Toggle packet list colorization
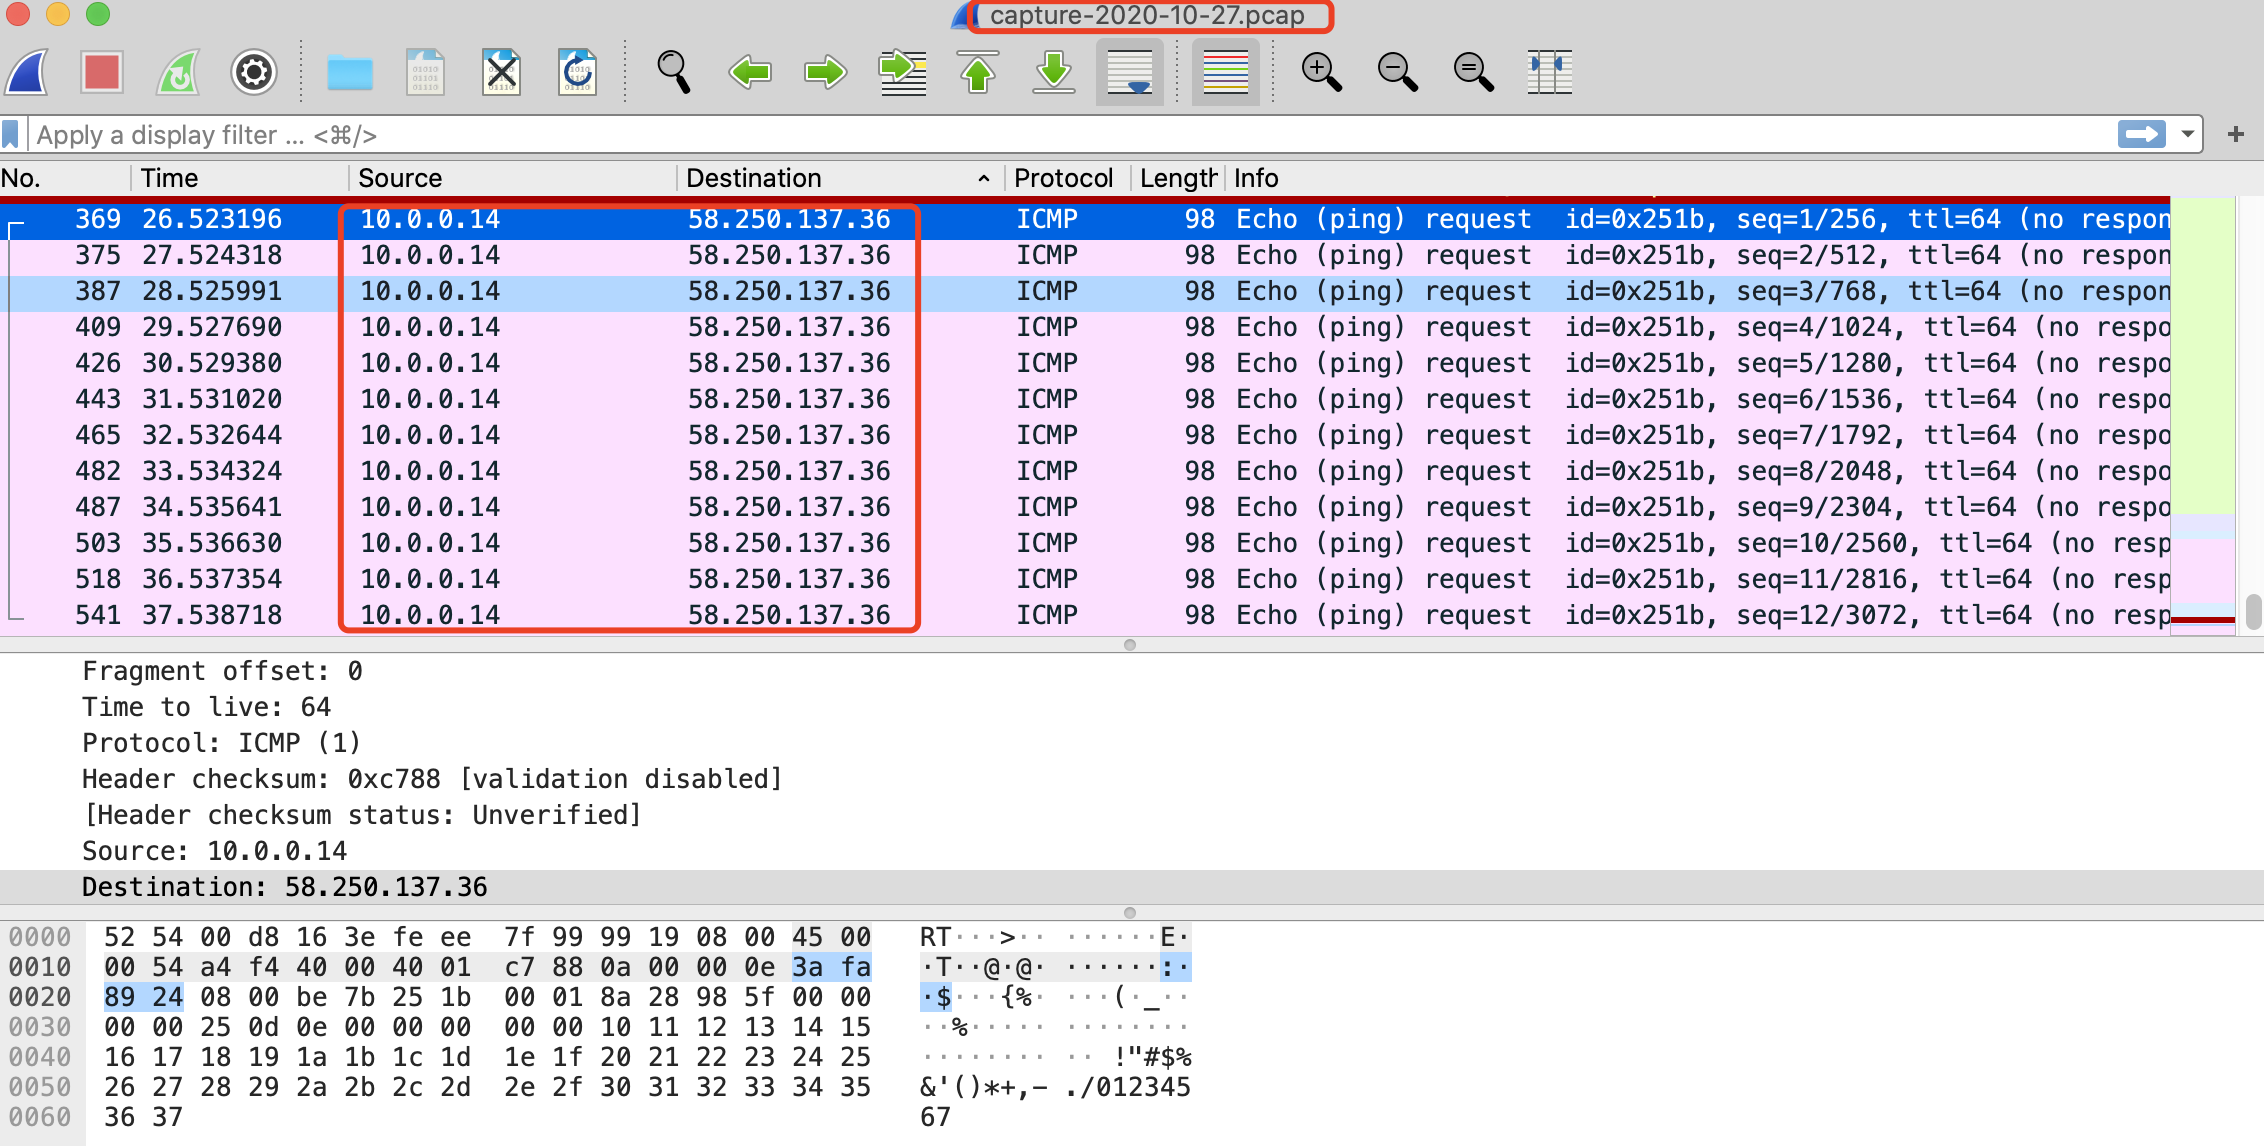The image size is (2264, 1146). coord(1225,72)
